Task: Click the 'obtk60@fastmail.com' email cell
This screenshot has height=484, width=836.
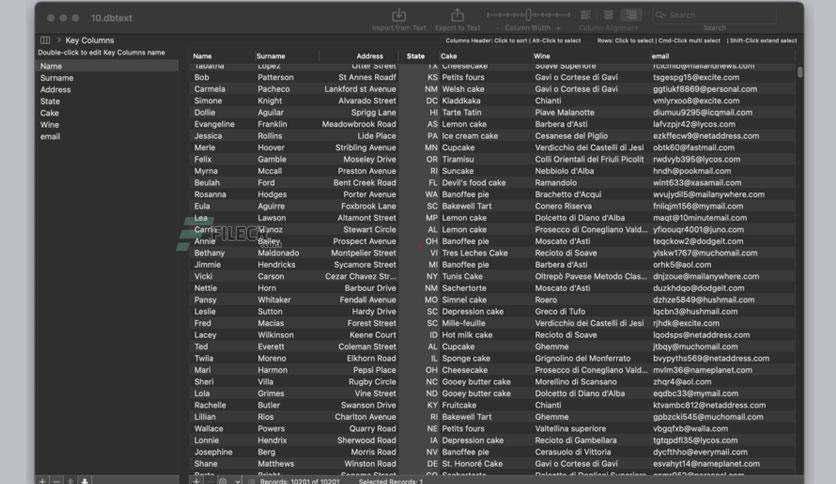Action: click(694, 148)
